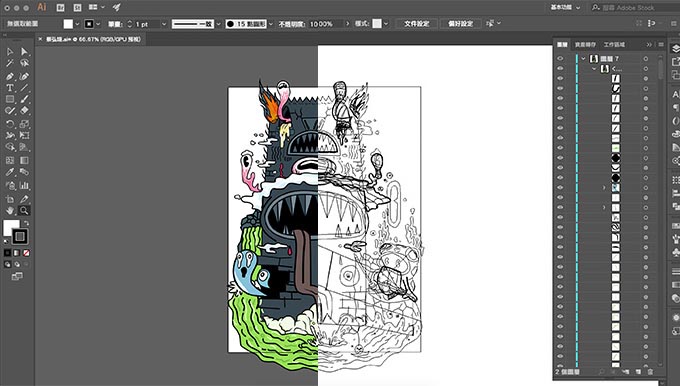Open Adobe Bridge via Br icon
This screenshot has height=386, width=680.
tap(60, 7)
